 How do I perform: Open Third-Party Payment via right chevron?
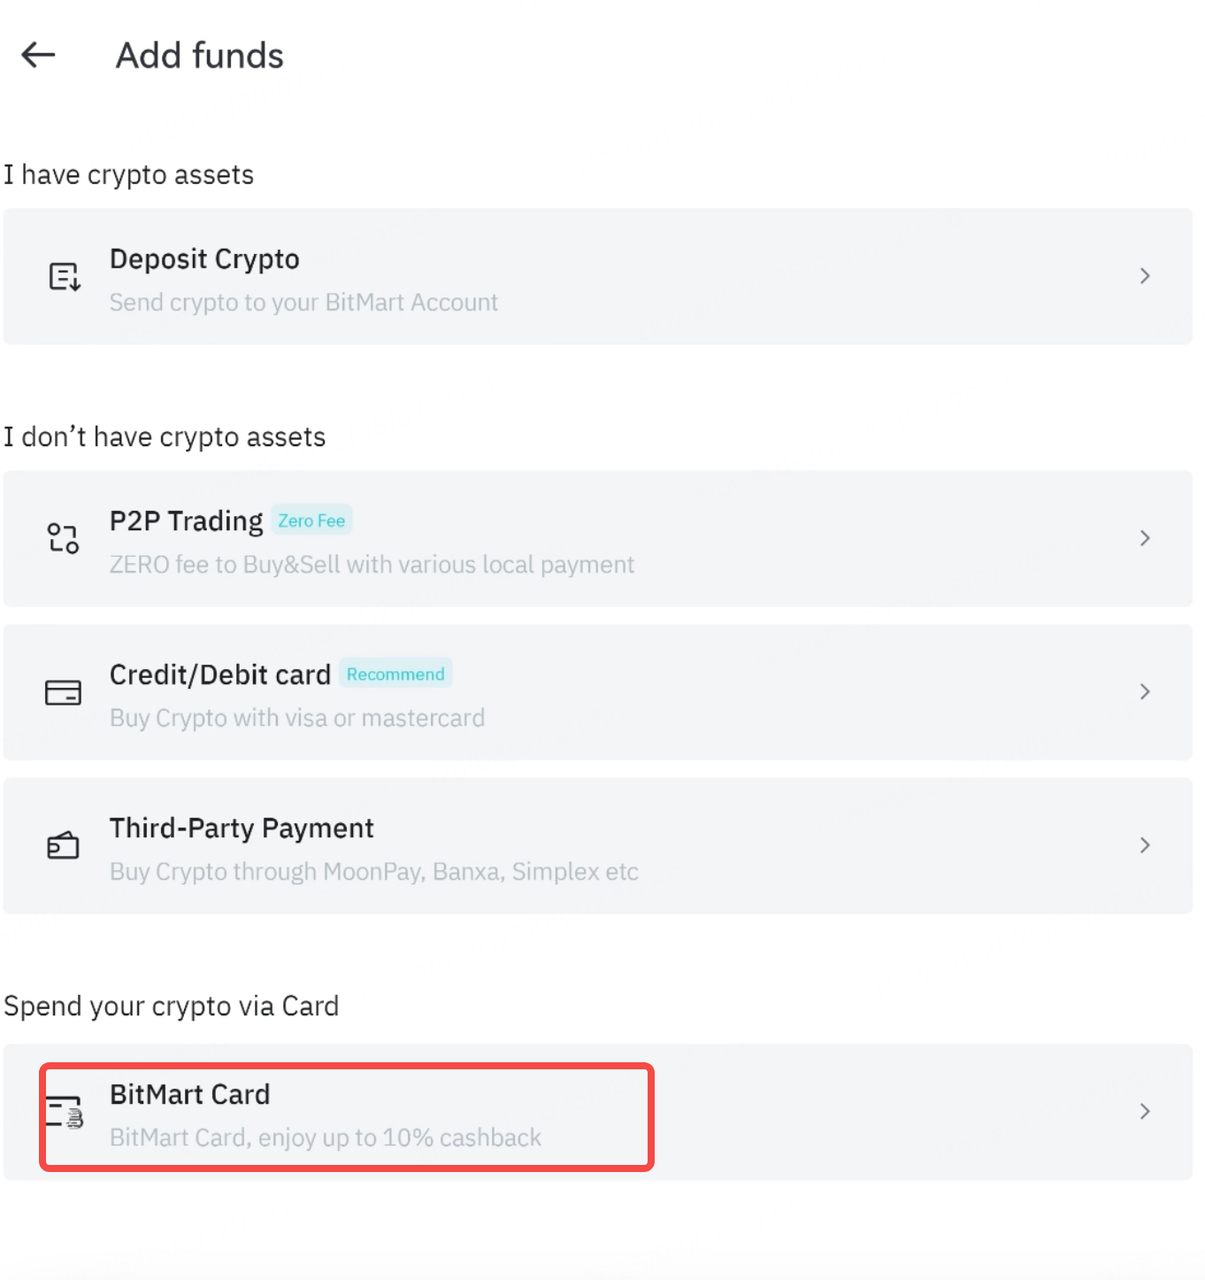(1145, 846)
